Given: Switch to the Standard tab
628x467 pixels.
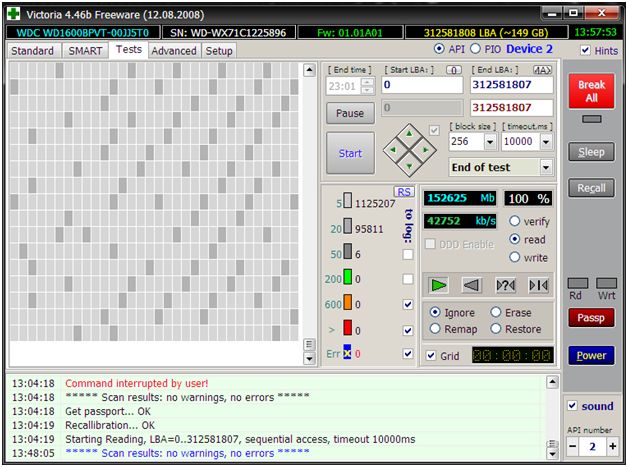Looking at the screenshot, I should click(x=32, y=51).
